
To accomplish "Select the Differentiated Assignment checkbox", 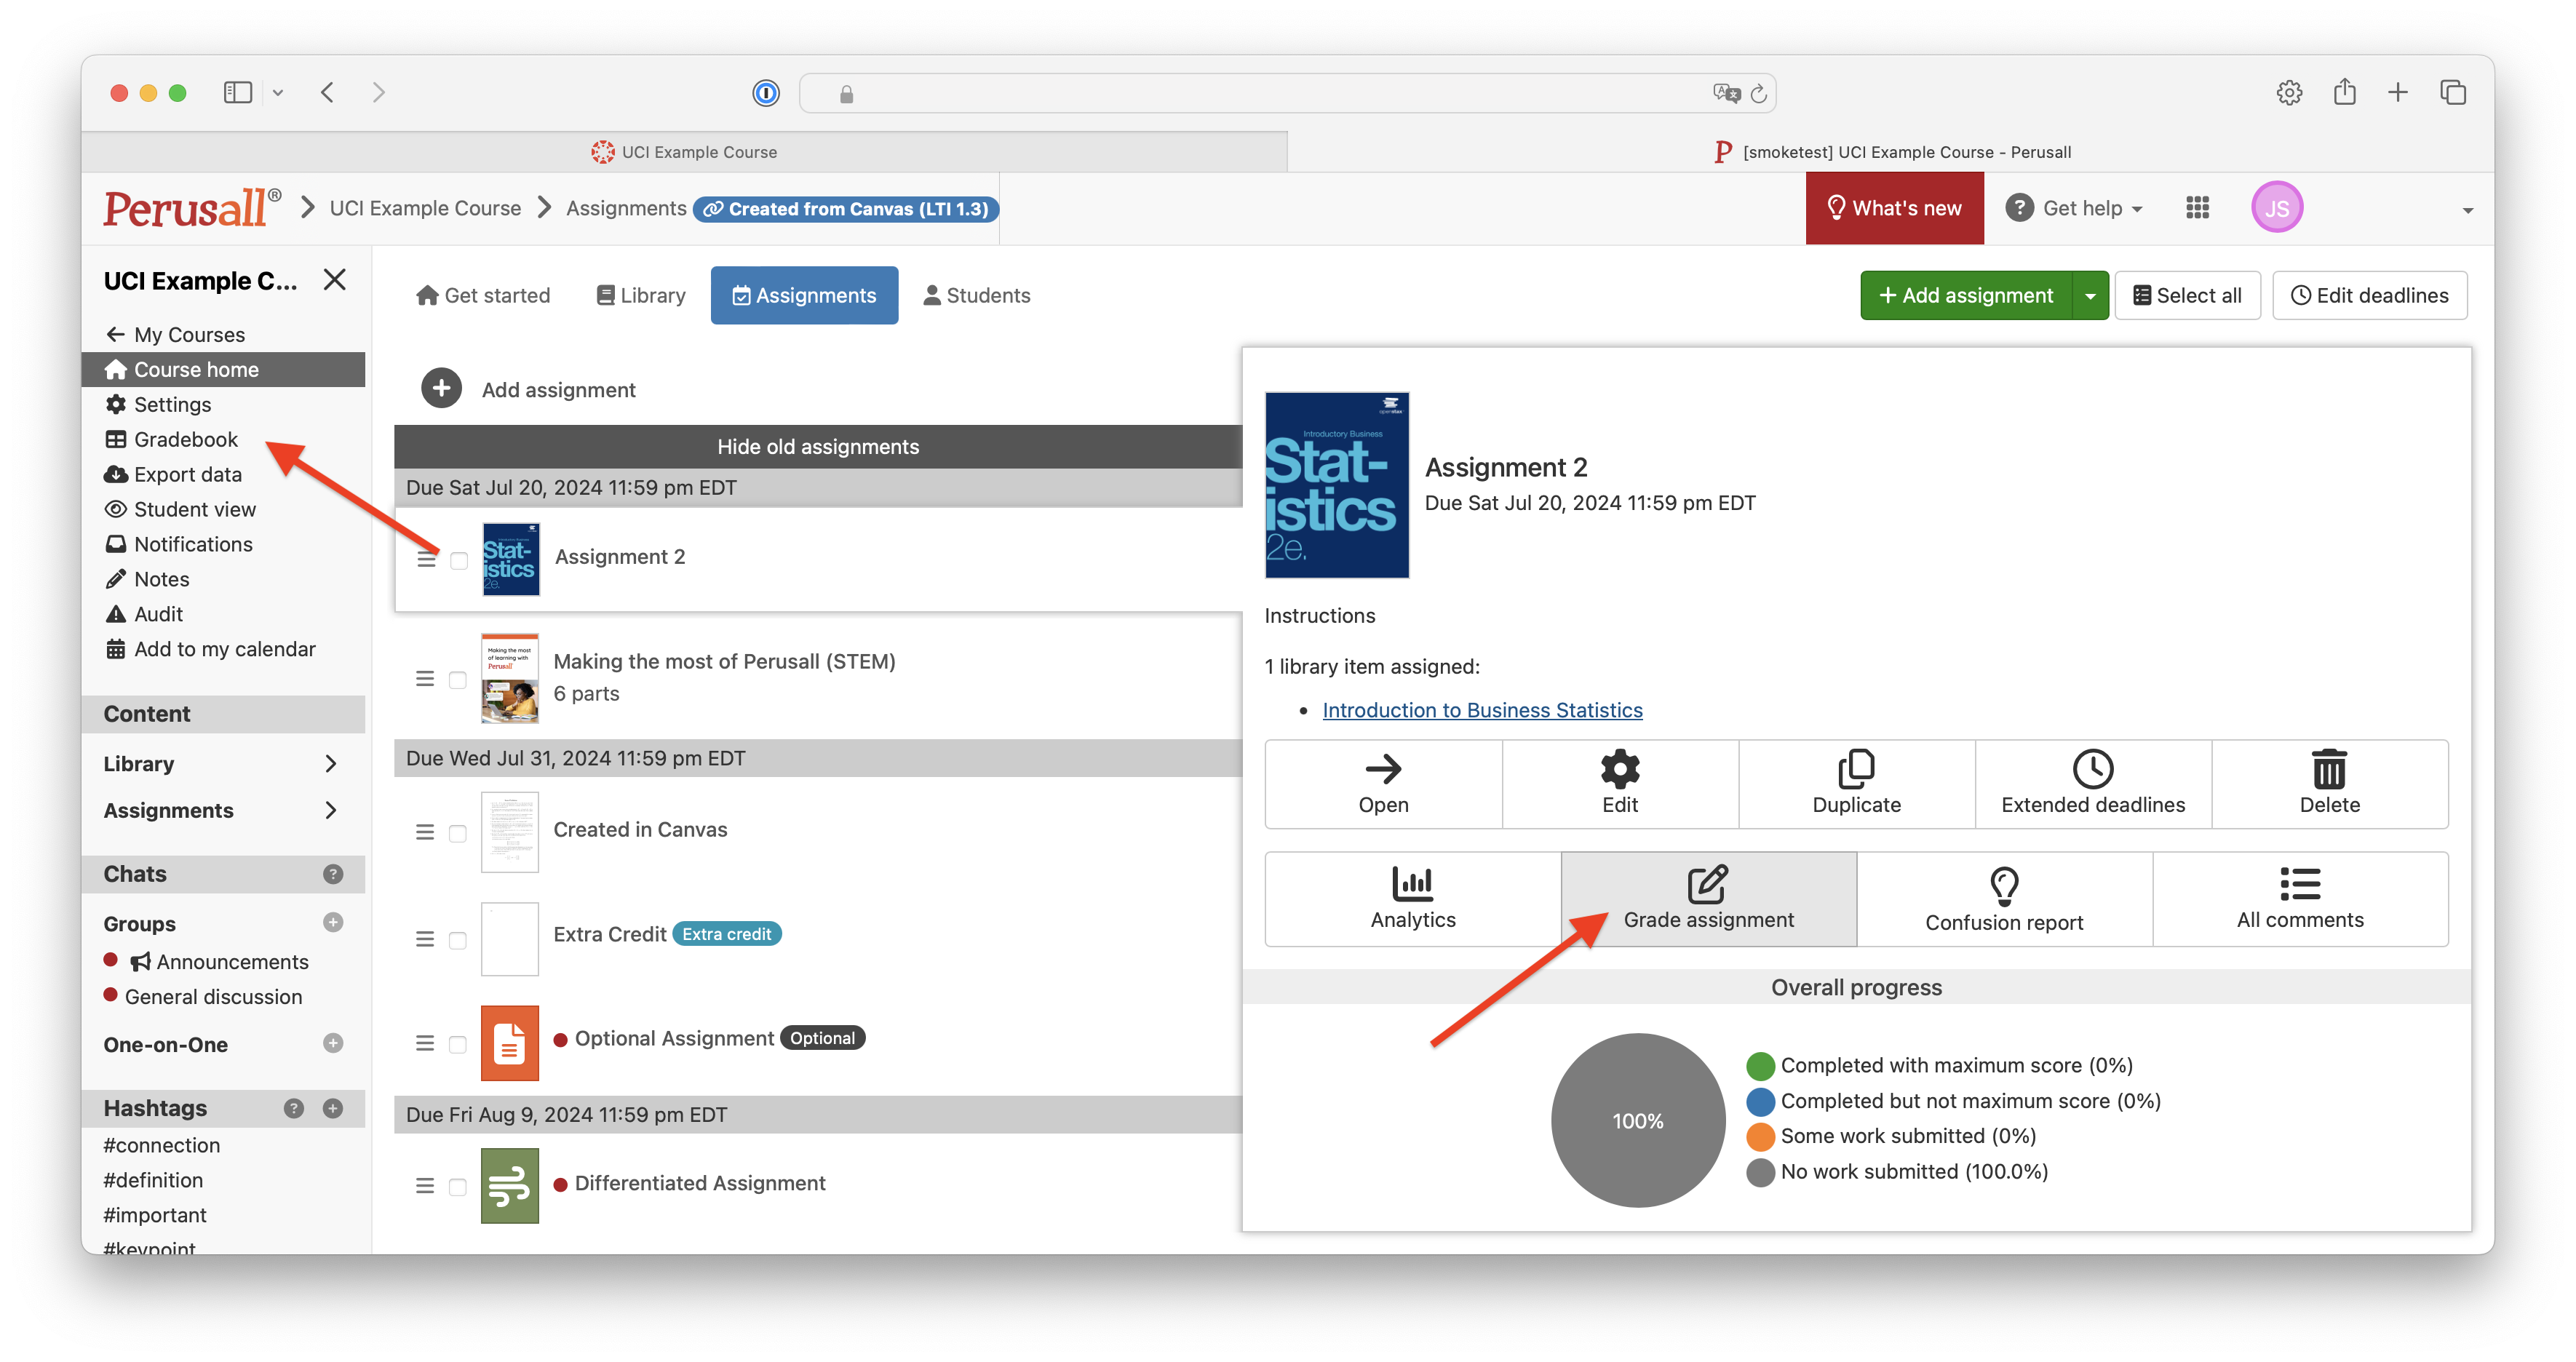I will click(x=458, y=1187).
